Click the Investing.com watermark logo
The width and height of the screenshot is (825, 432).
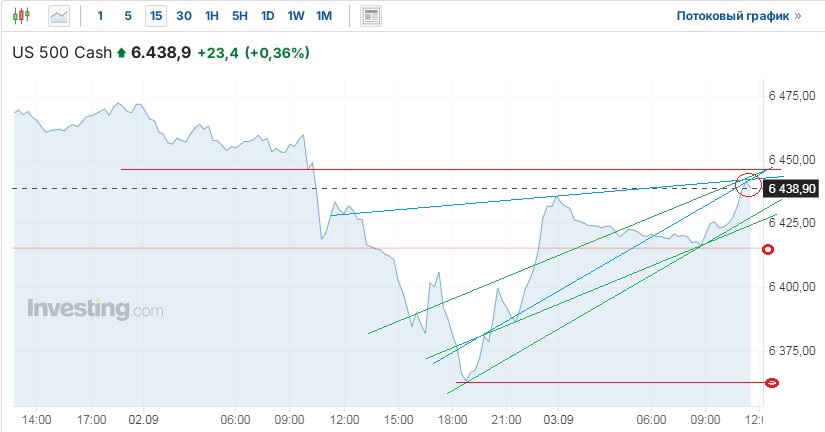click(x=94, y=309)
